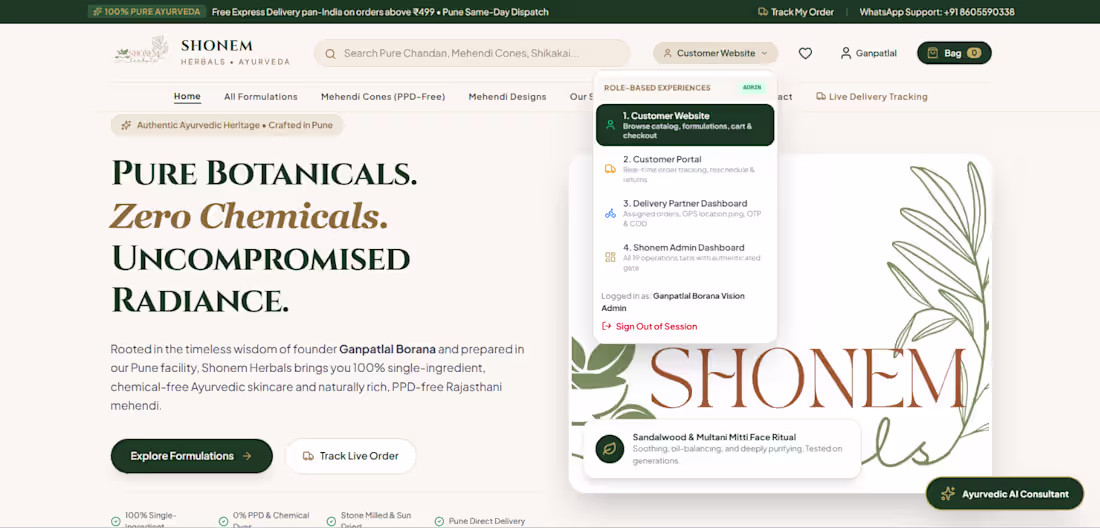Image resolution: width=1100 pixels, height=528 pixels.
Task: Click the Authentic Ayurvedic Heritage badge text
Action: [234, 126]
